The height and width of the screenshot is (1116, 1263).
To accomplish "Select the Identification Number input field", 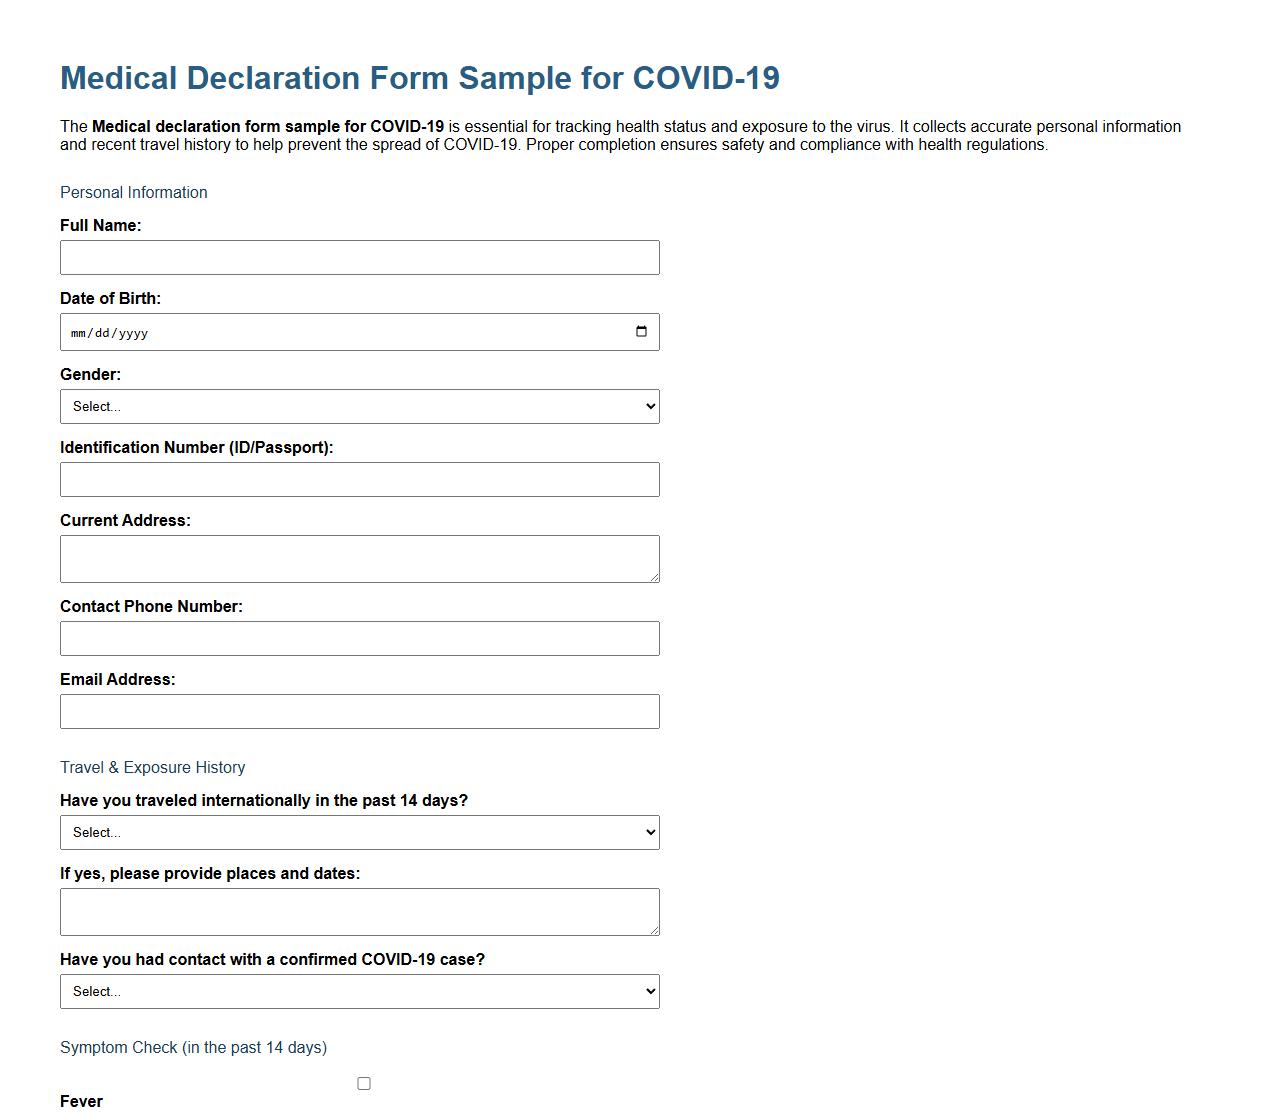I will pyautogui.click(x=360, y=479).
